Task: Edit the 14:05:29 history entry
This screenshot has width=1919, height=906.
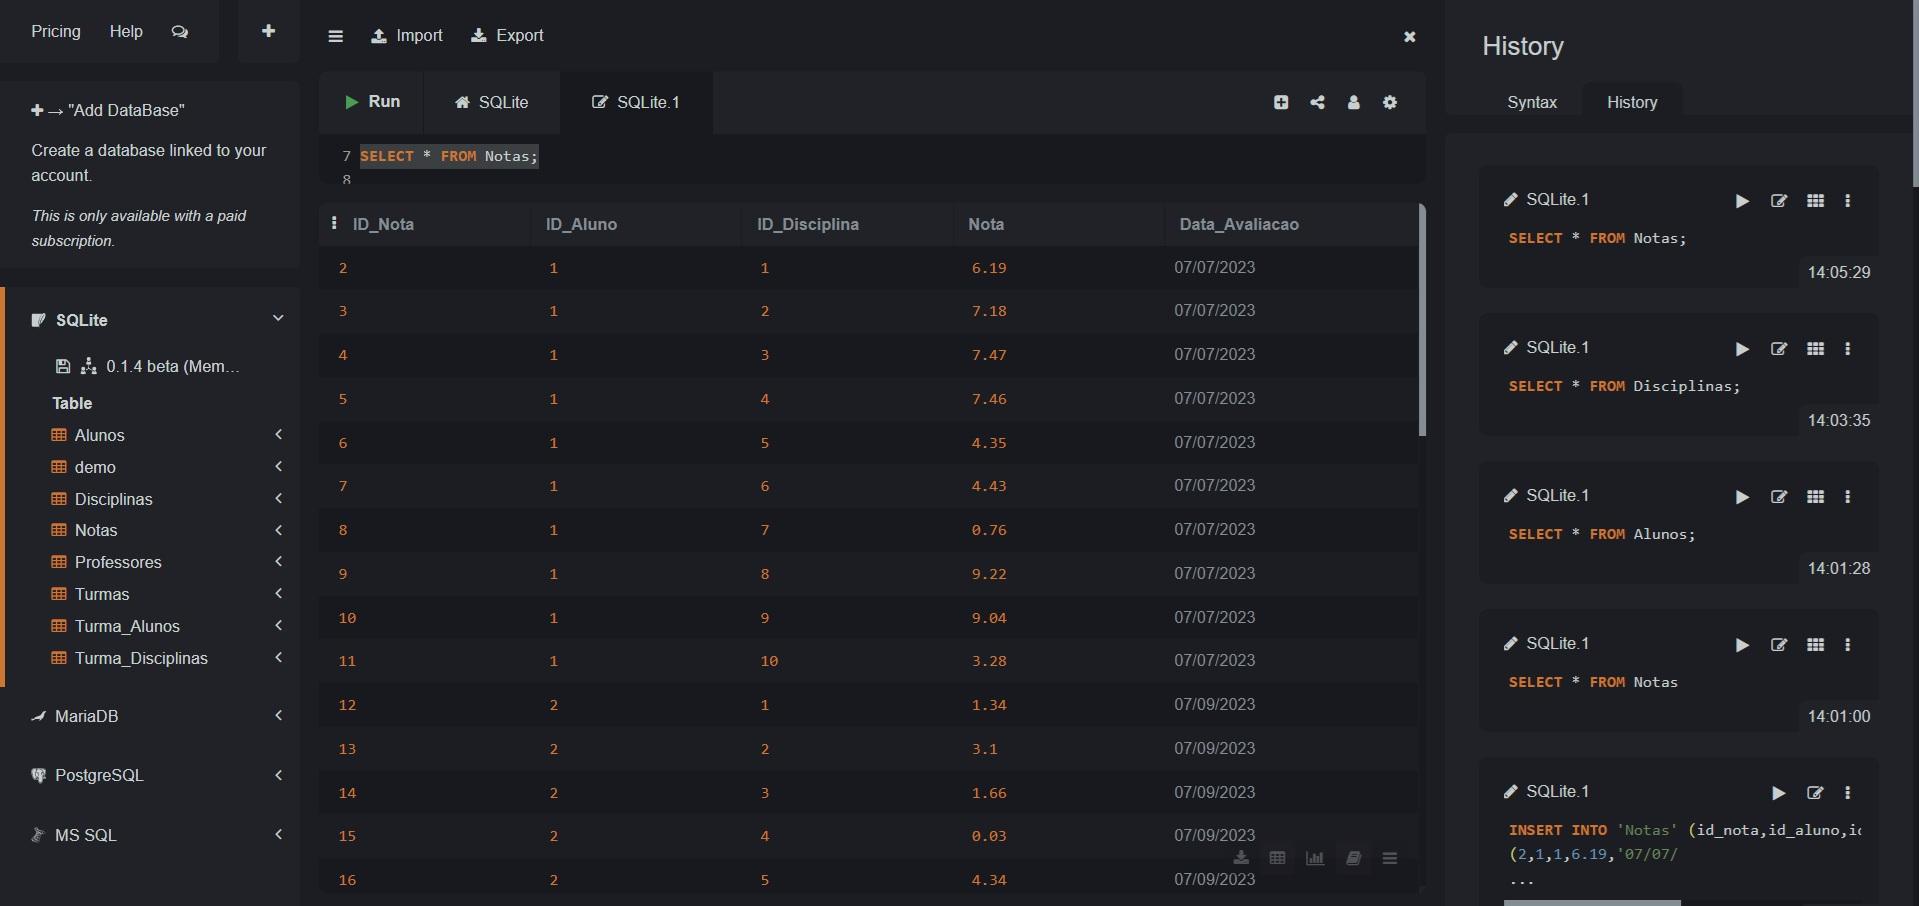Action: click(1779, 201)
